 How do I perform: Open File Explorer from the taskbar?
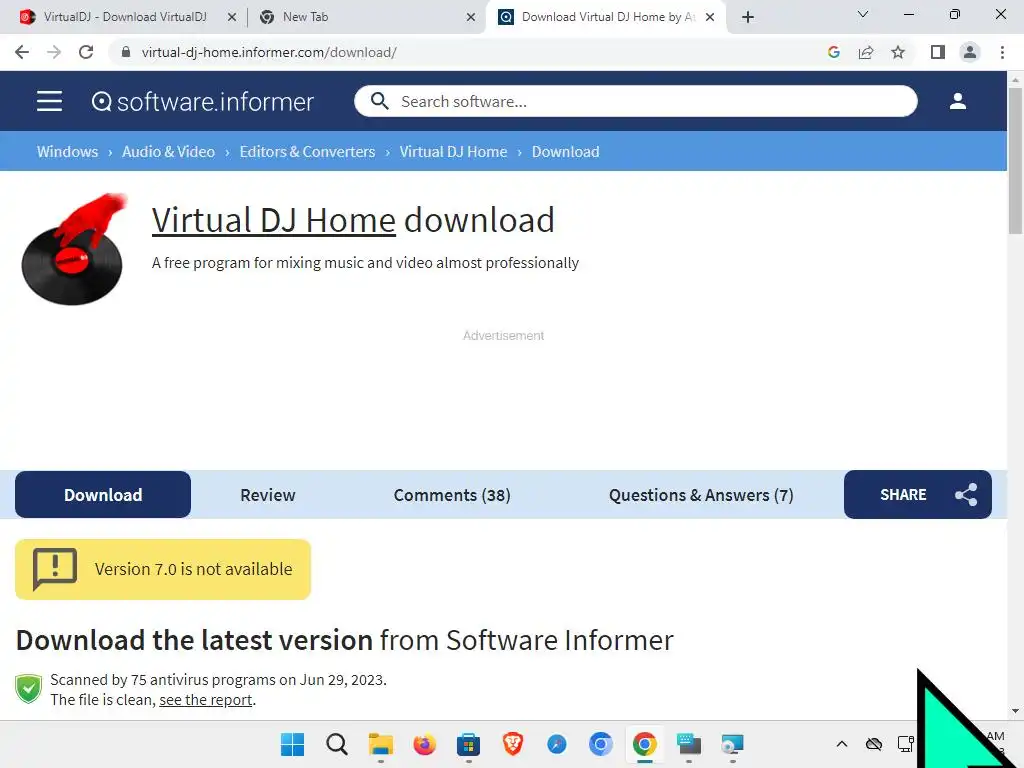pos(380,744)
